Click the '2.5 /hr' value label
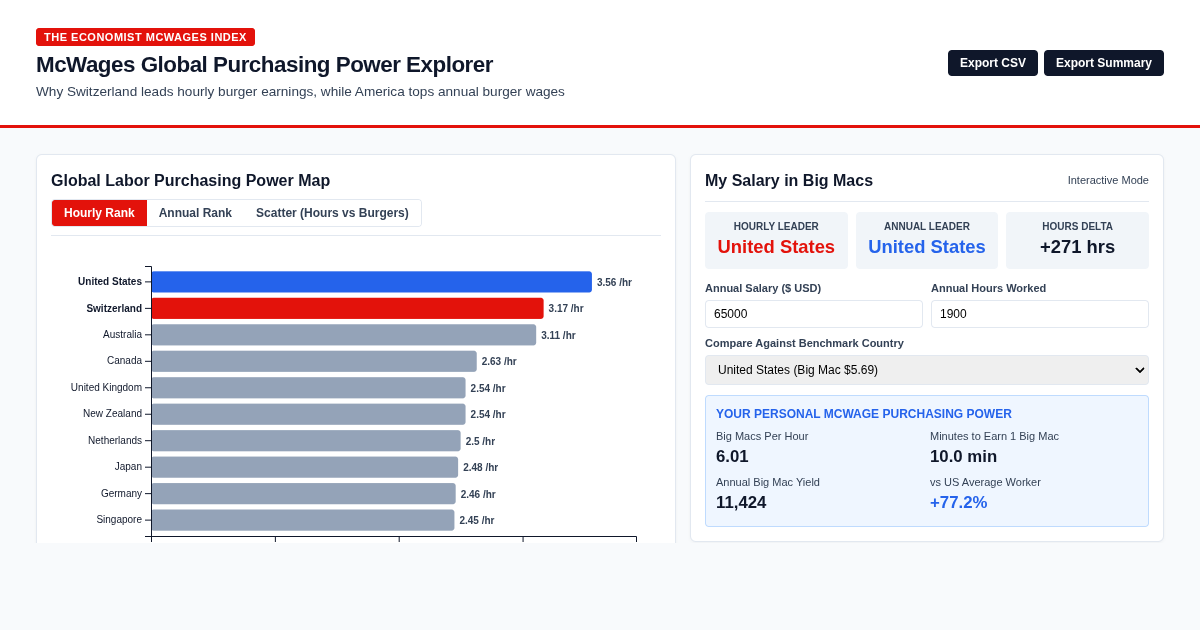Image resolution: width=1200 pixels, height=630 pixels. [480, 442]
